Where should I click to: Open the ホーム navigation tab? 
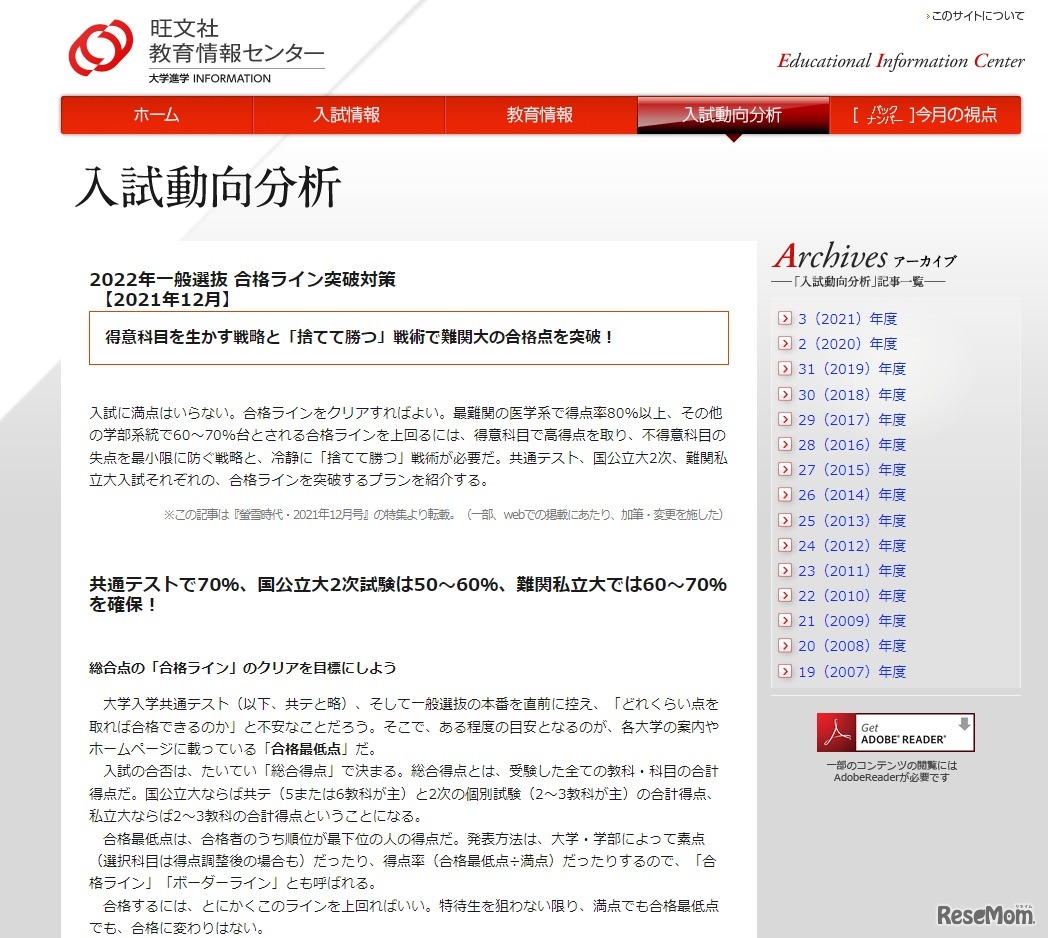pyautogui.click(x=156, y=115)
